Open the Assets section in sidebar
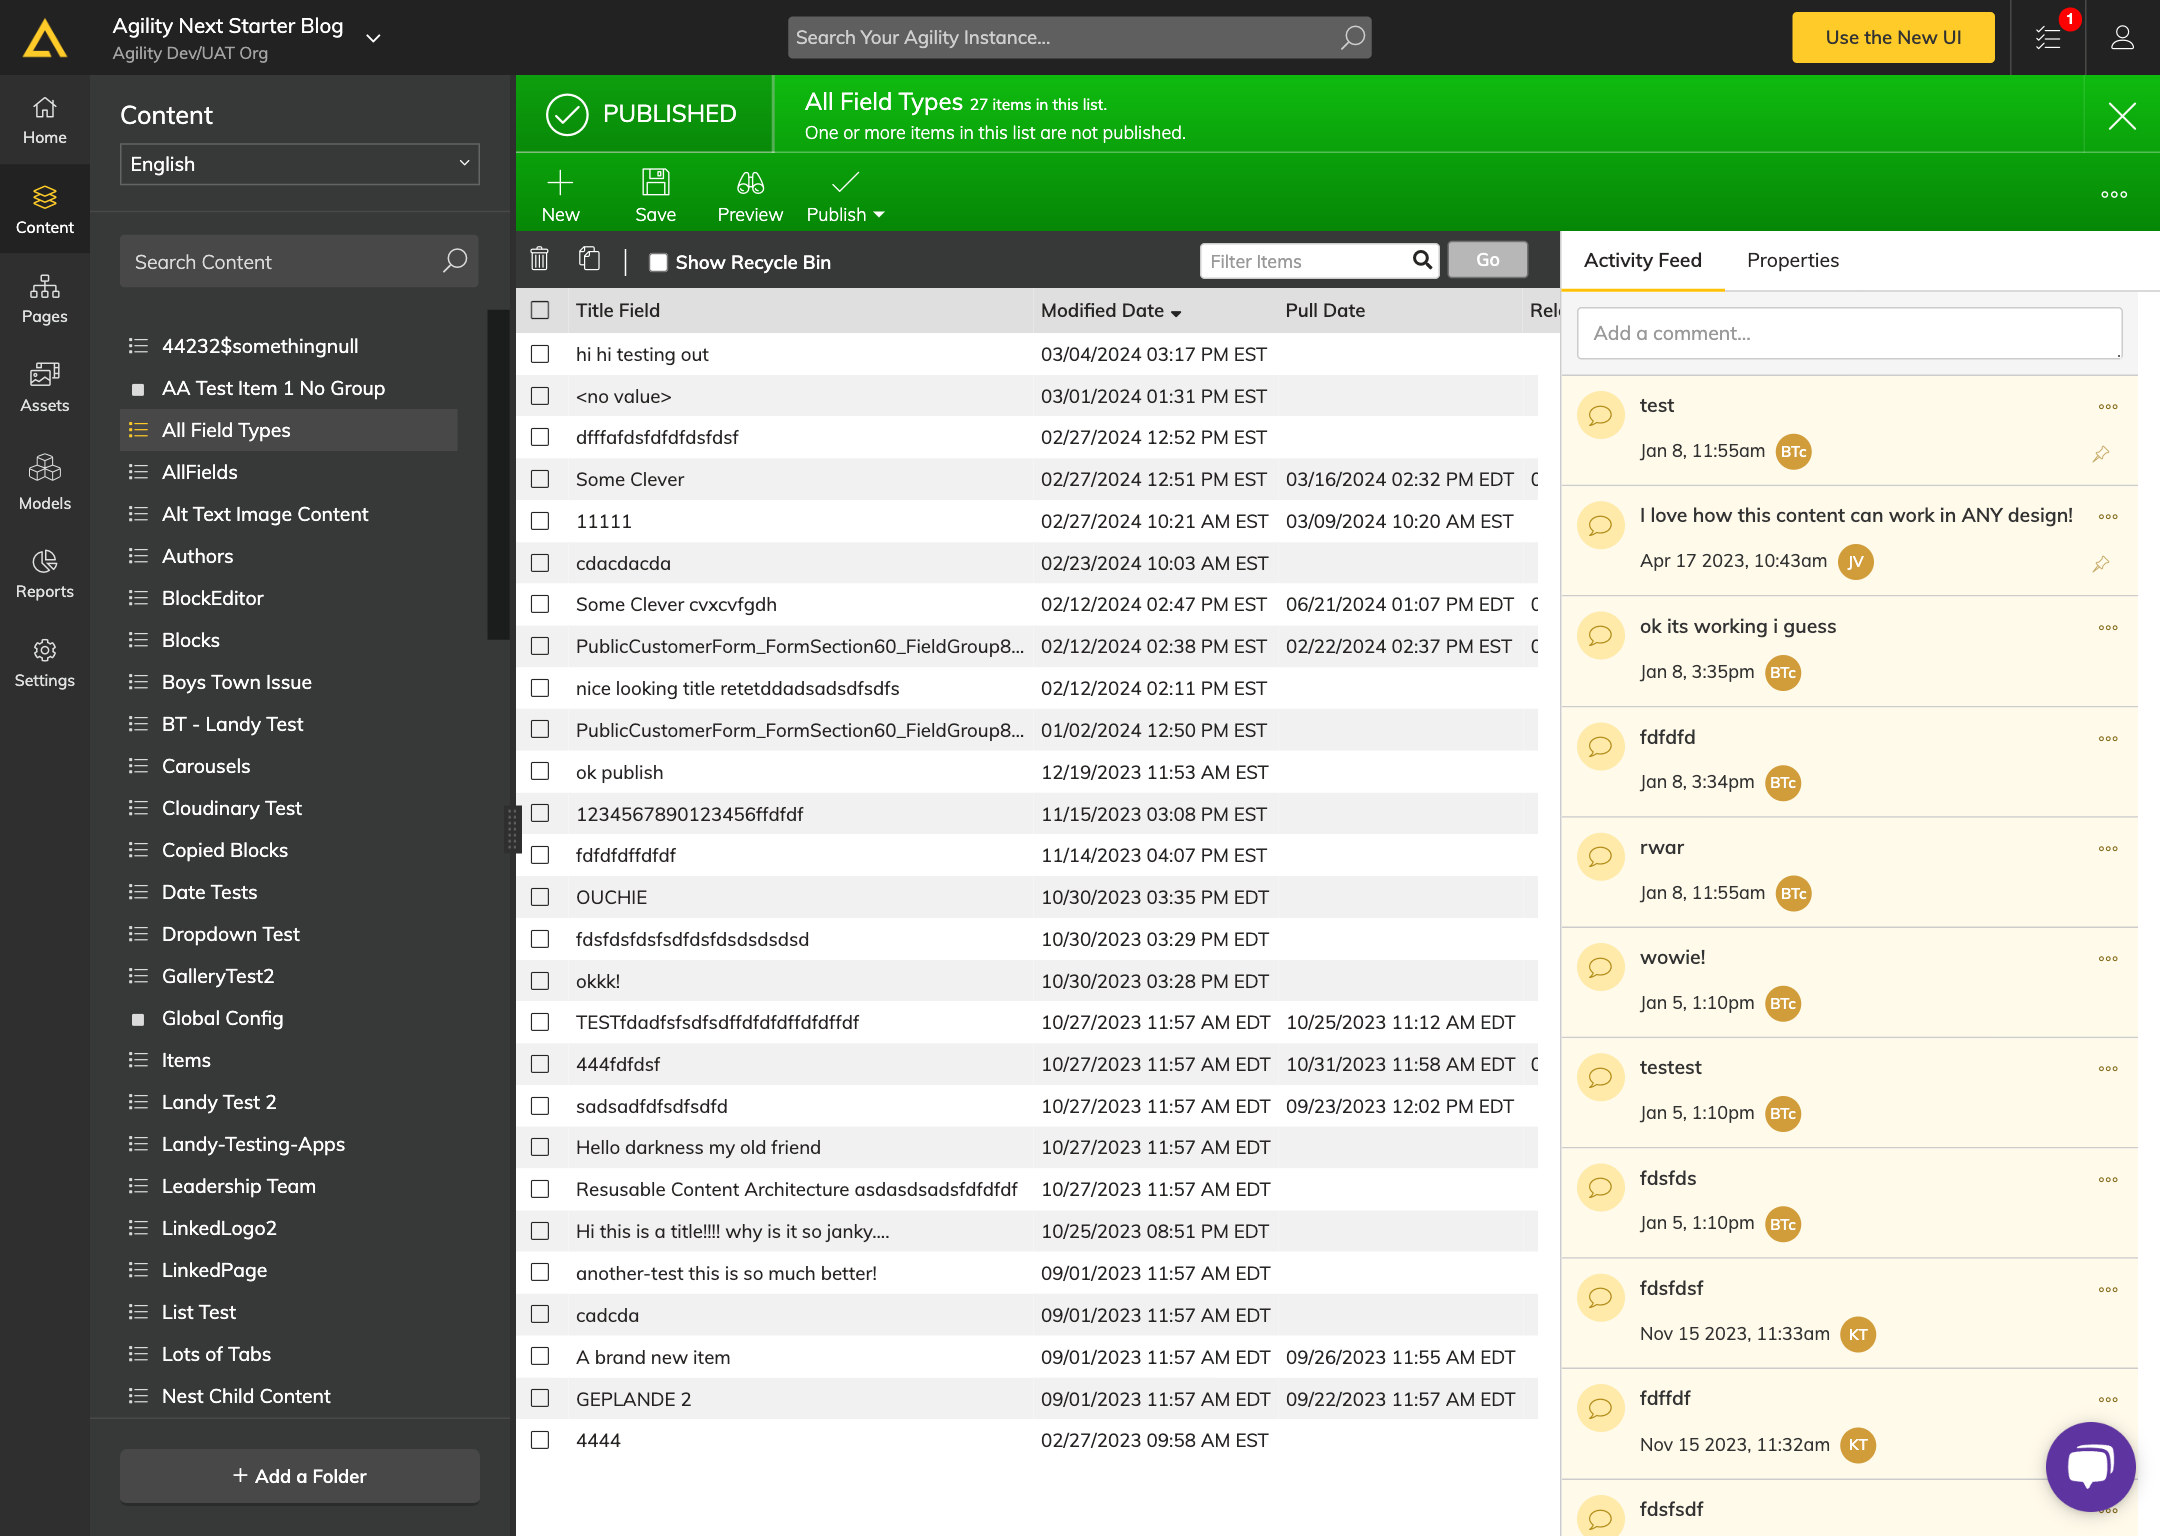 (45, 387)
